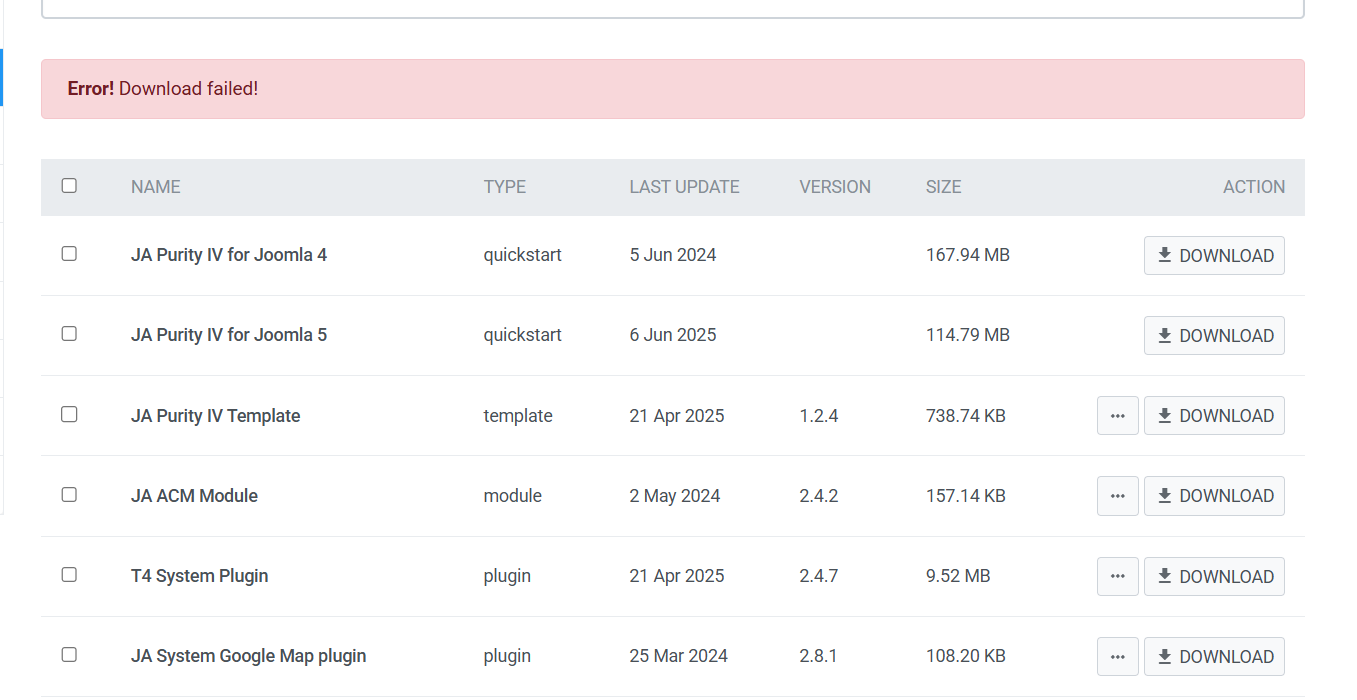This screenshot has width=1357, height=700.
Task: Click the JA ACM Module name
Action: 194,496
